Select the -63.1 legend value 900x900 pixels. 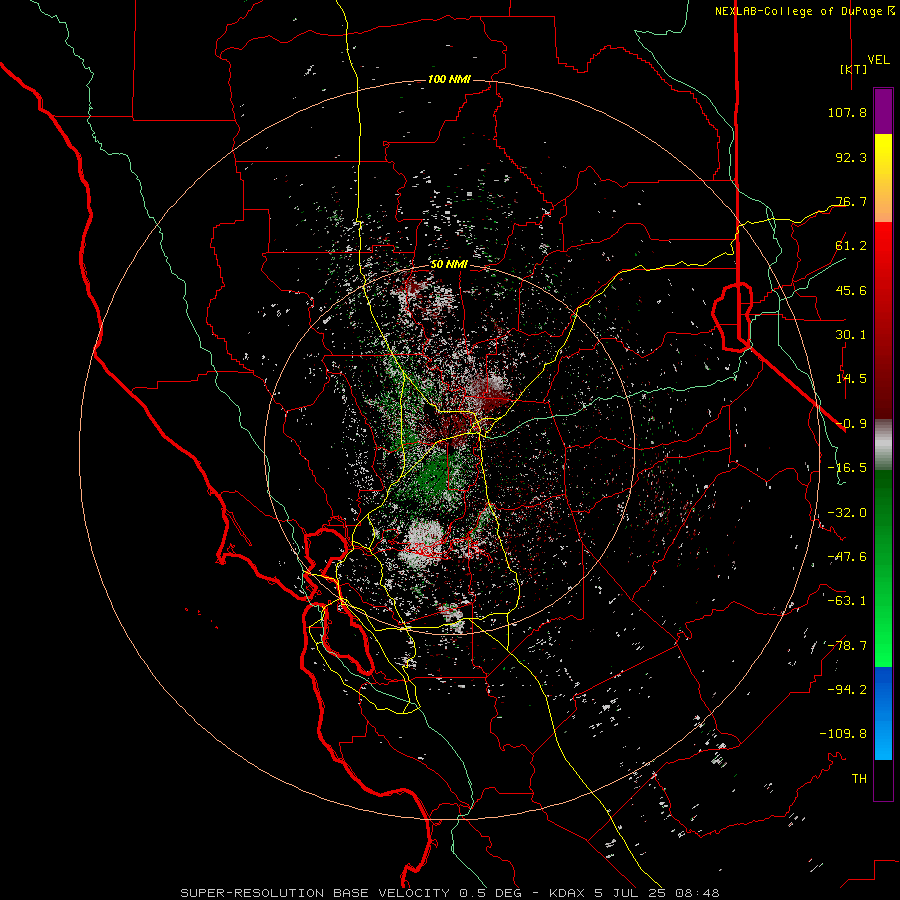pyautogui.click(x=847, y=601)
